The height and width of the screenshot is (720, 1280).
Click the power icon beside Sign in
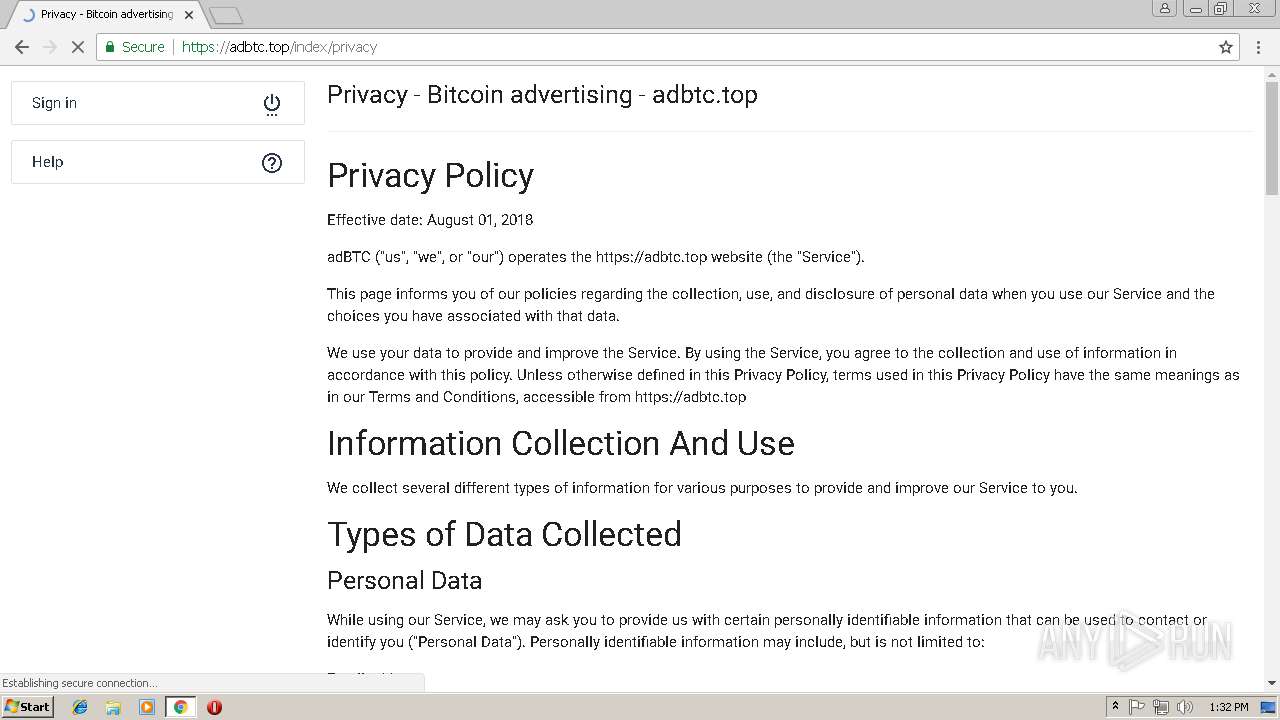272,104
